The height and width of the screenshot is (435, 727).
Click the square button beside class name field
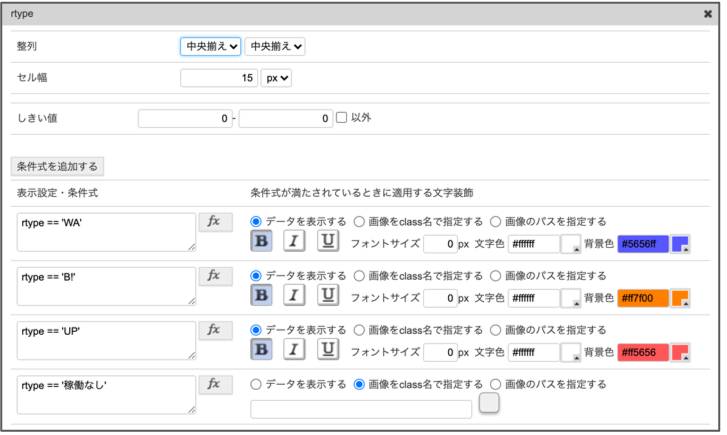tap(489, 403)
